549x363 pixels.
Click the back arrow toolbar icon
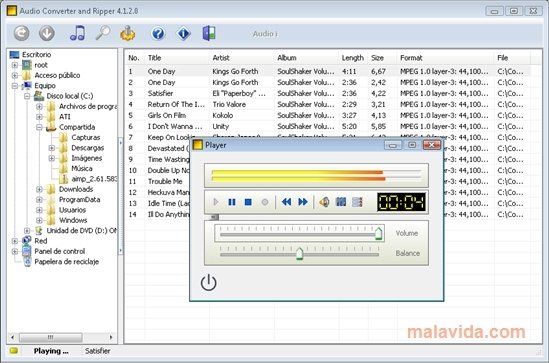21,34
